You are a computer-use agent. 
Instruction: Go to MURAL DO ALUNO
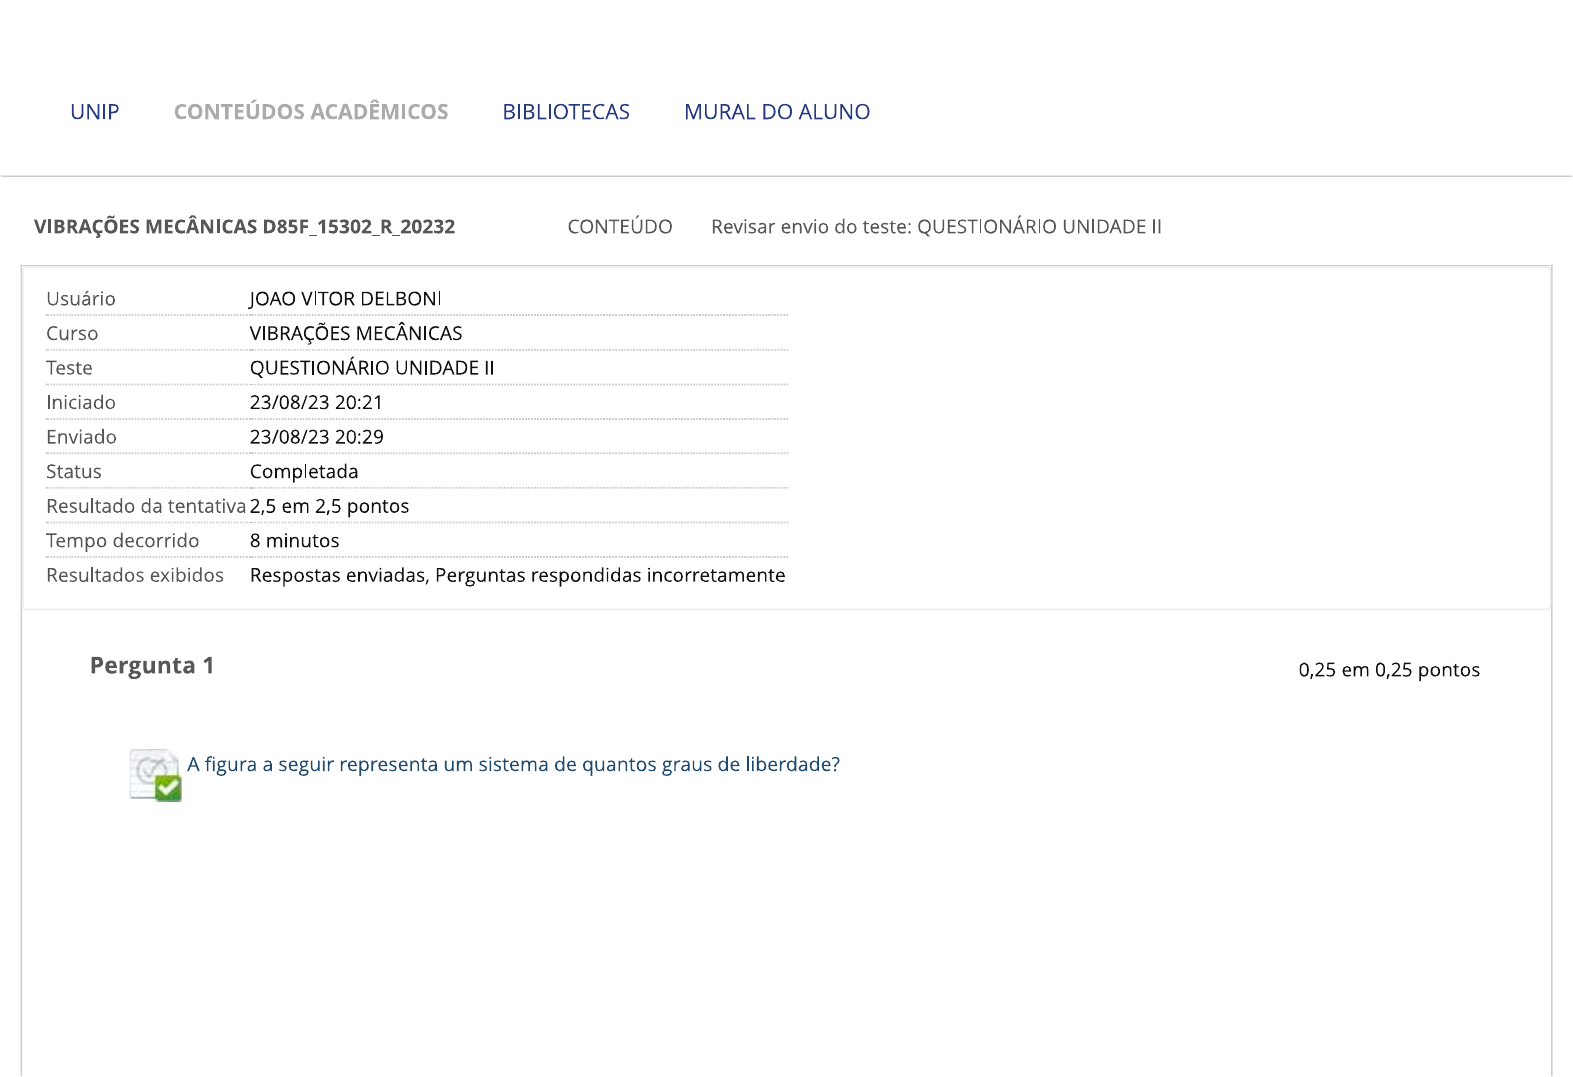tap(777, 112)
